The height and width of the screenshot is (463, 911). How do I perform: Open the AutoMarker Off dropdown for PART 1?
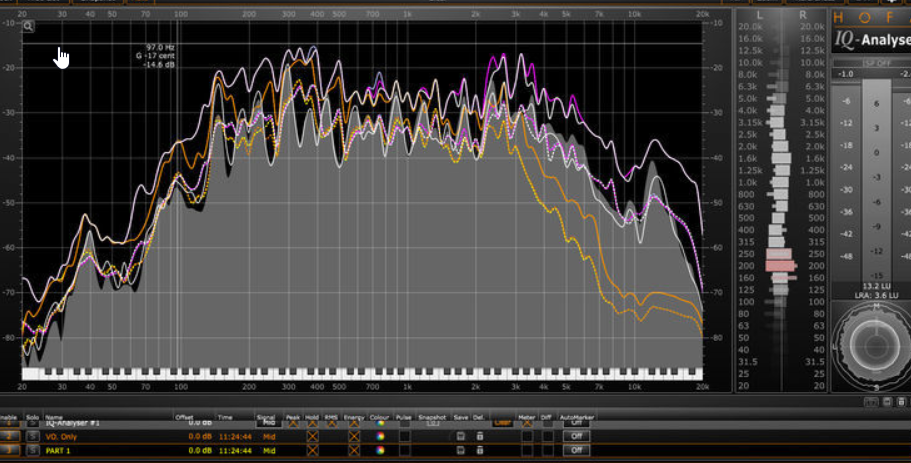point(576,450)
